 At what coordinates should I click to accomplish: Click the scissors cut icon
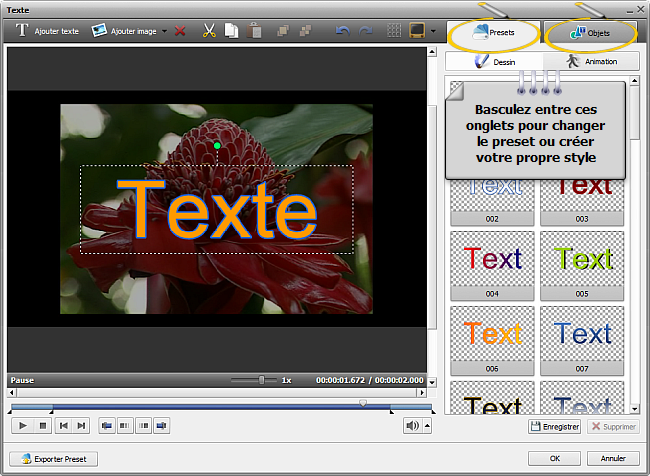click(209, 31)
